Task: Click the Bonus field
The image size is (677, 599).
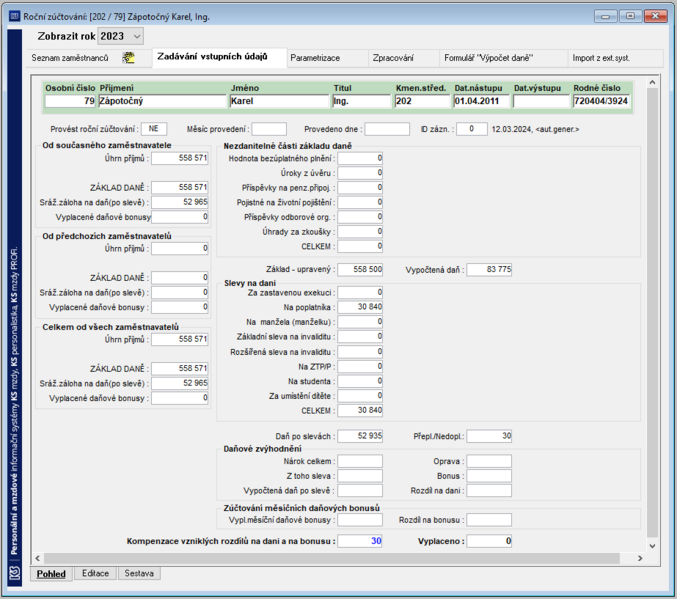Action: [x=489, y=476]
